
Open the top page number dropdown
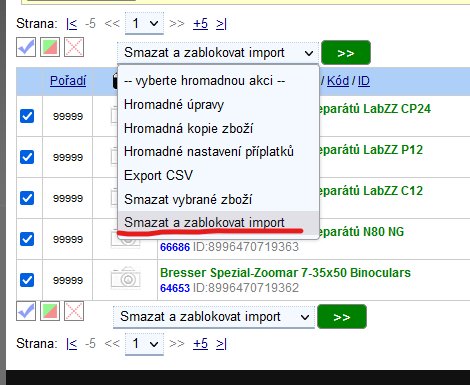tap(144, 23)
